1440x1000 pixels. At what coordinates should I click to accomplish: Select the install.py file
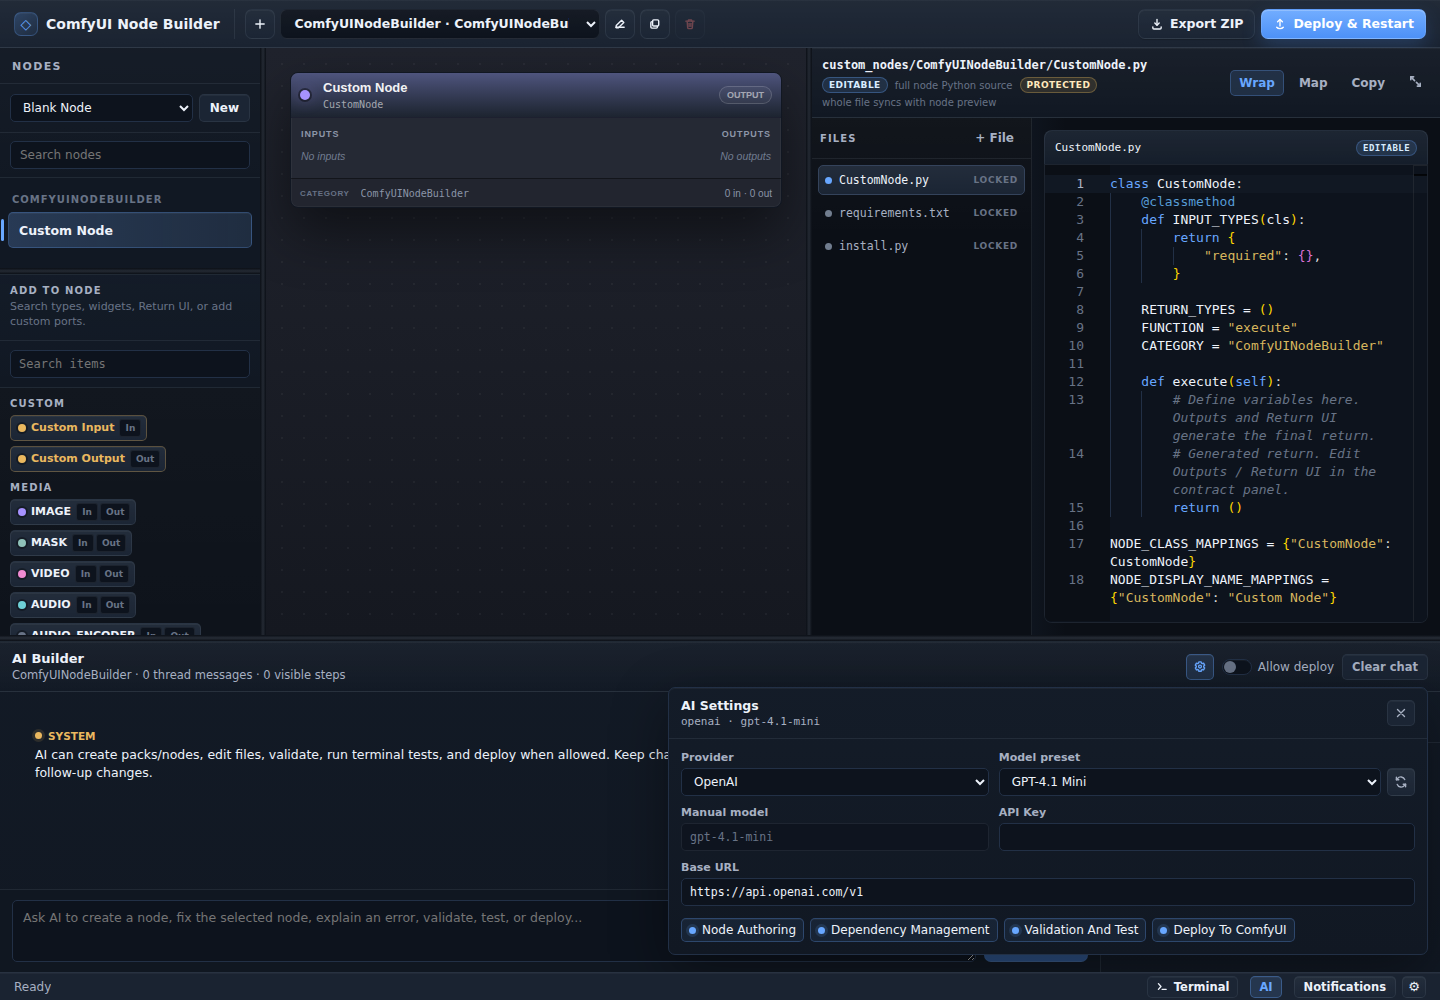point(921,246)
